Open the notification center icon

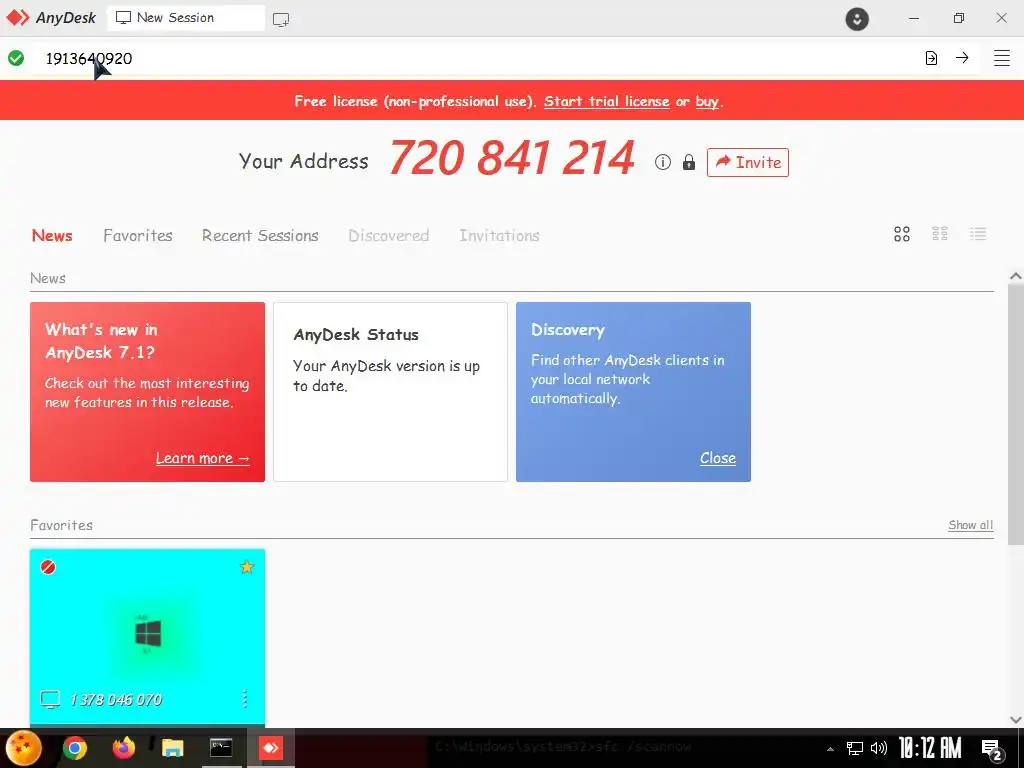pos(992,750)
